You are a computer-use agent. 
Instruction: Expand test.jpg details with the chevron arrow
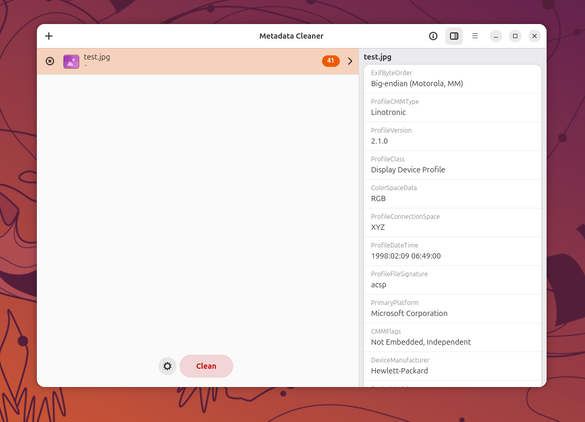[350, 61]
